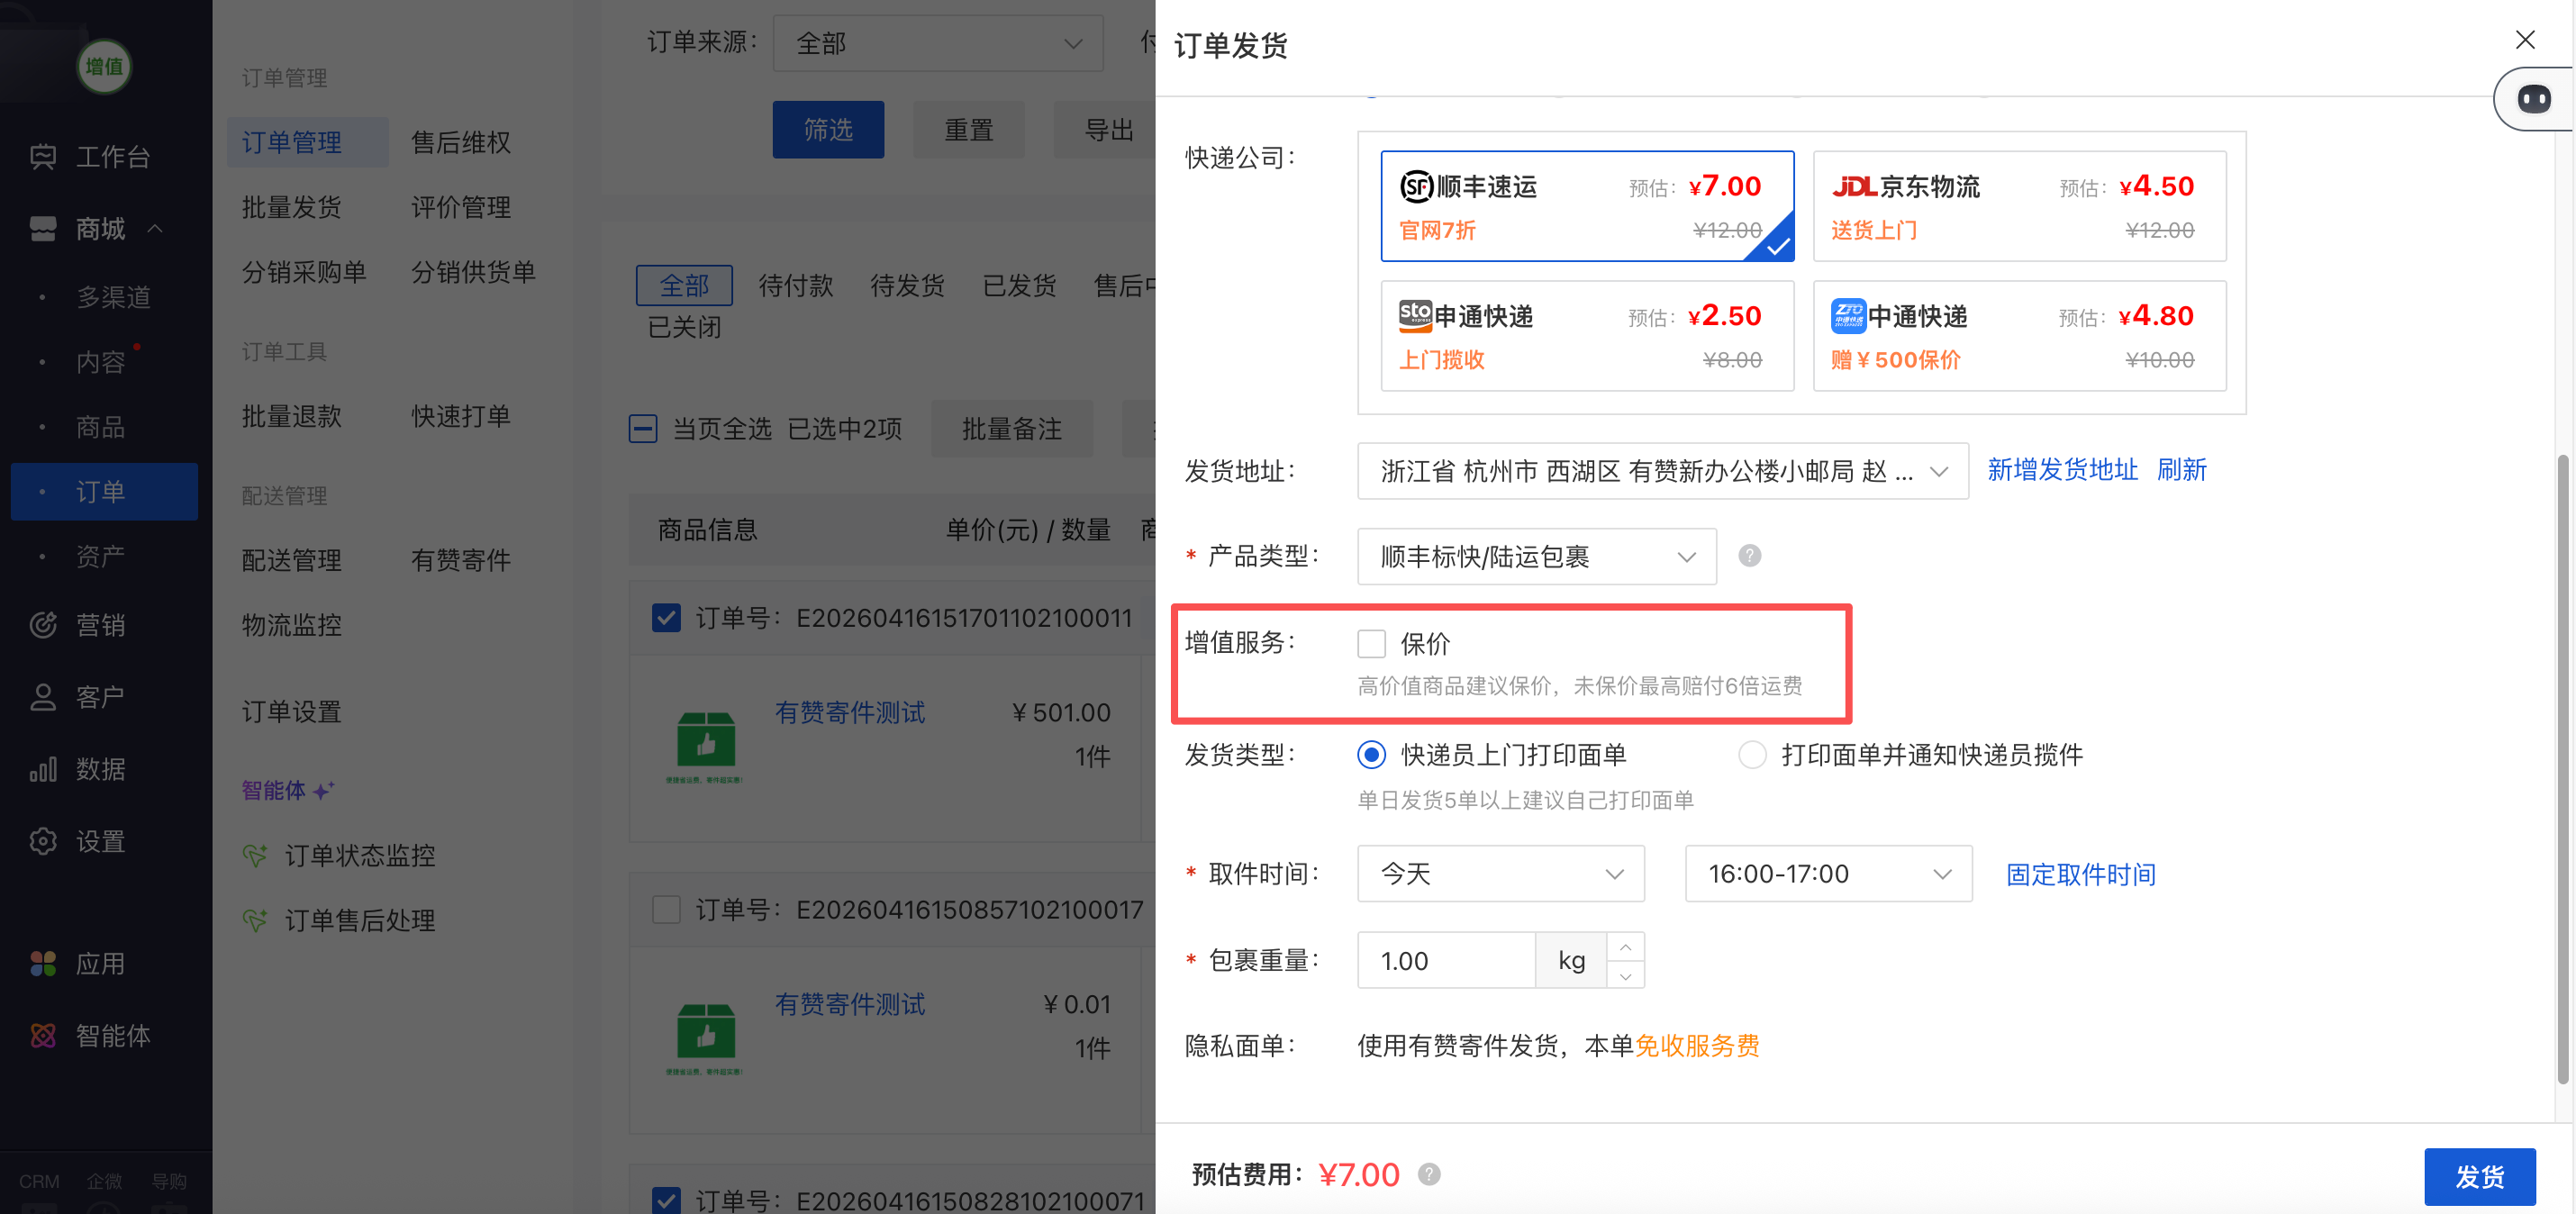Open 客户 customer icon in the sidebar
The image size is (2576, 1214).
tap(43, 696)
